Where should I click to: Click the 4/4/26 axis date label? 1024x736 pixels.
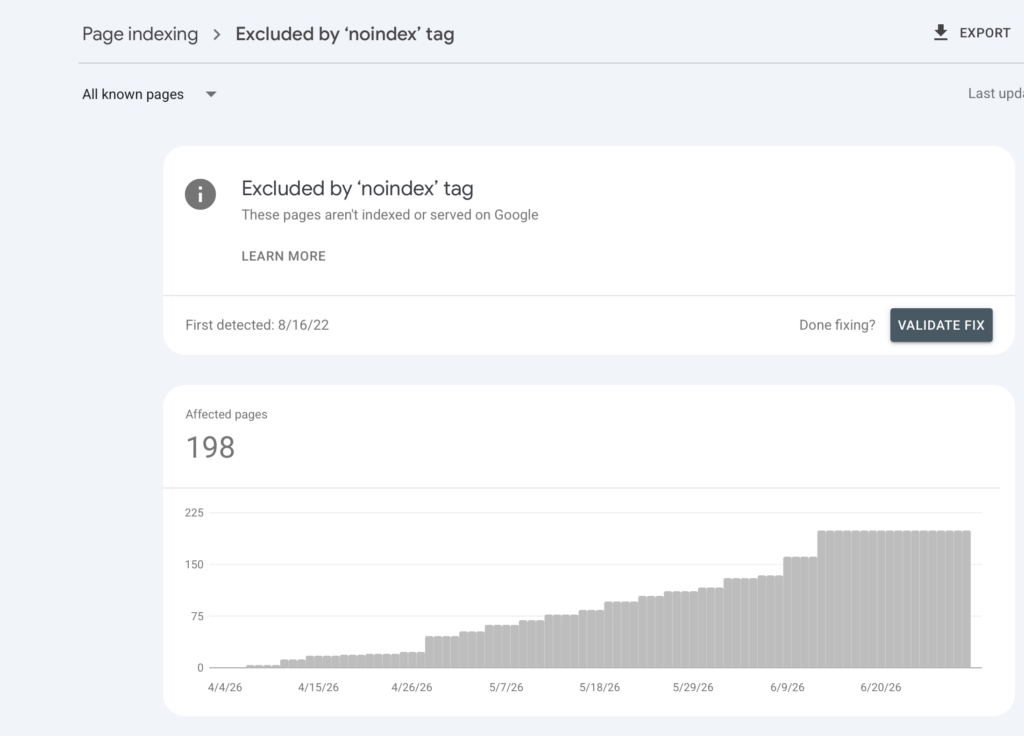coord(225,687)
